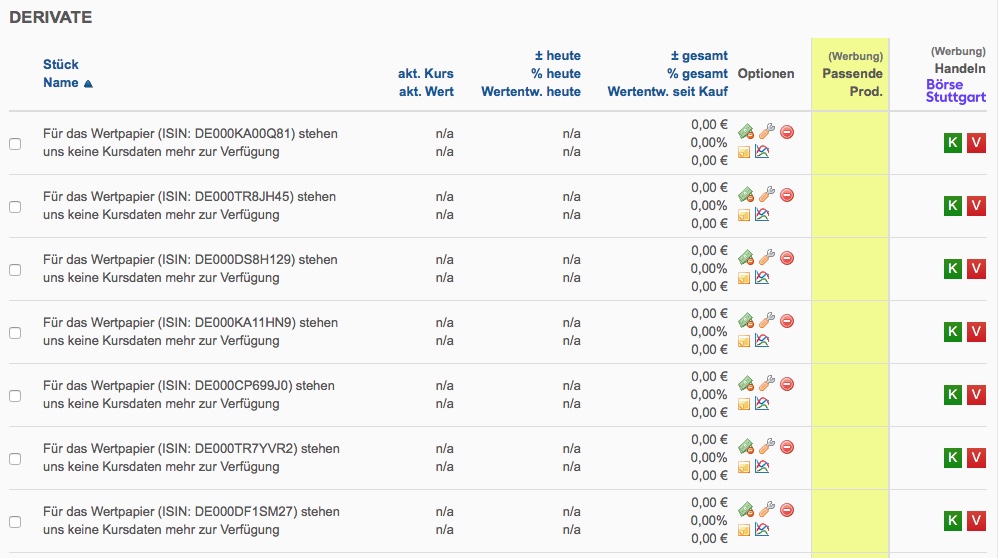Click the green K buy button for DE000KA00Q81
Viewport: 1007px width, 558px height.
pos(953,143)
